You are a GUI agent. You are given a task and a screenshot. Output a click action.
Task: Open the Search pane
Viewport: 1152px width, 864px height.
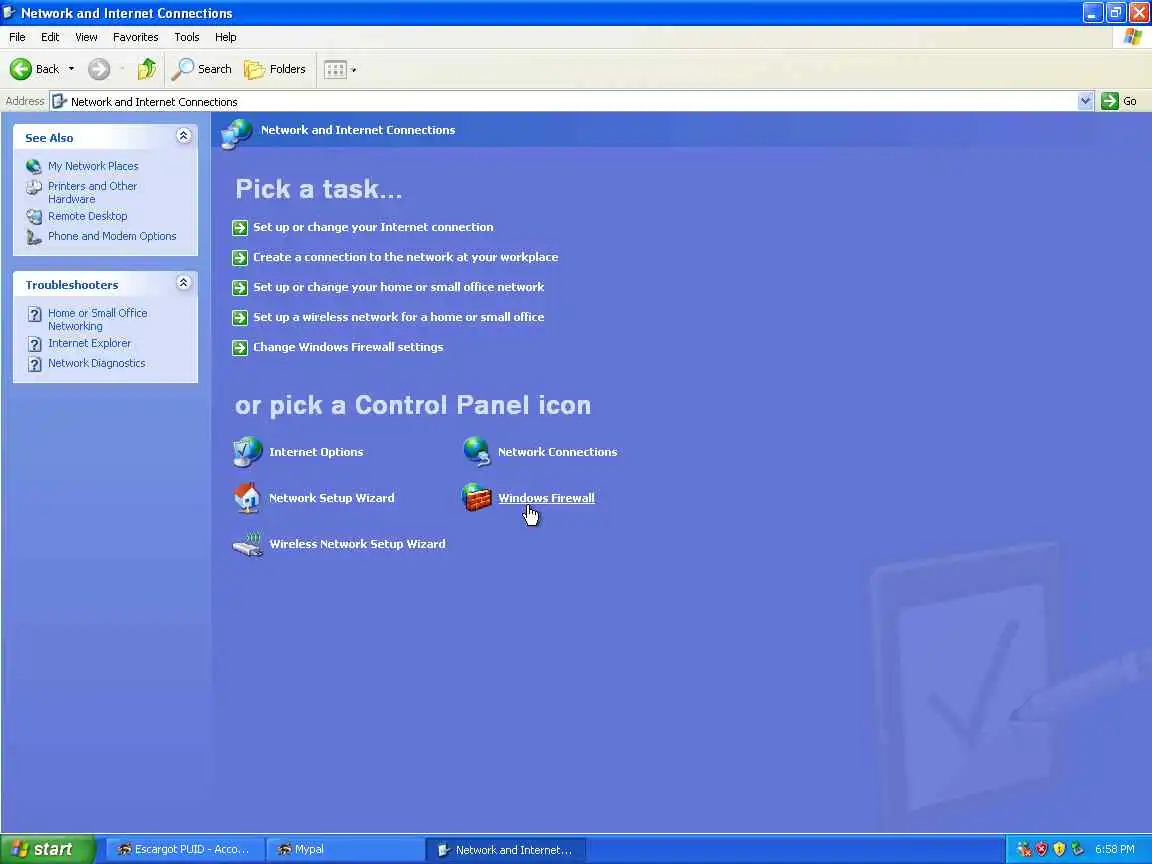point(201,69)
